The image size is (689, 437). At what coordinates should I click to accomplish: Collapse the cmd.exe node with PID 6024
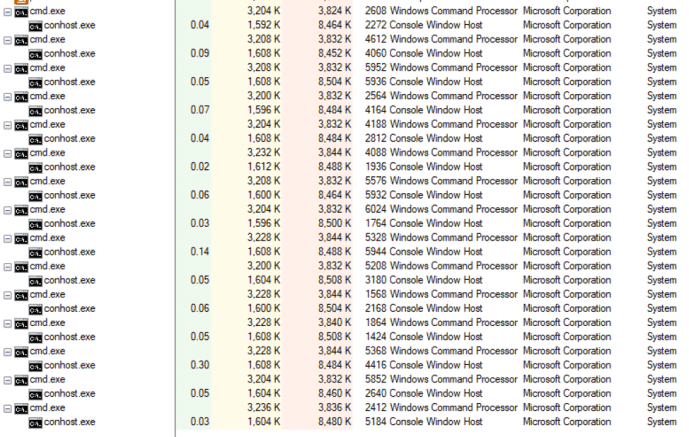click(9, 210)
